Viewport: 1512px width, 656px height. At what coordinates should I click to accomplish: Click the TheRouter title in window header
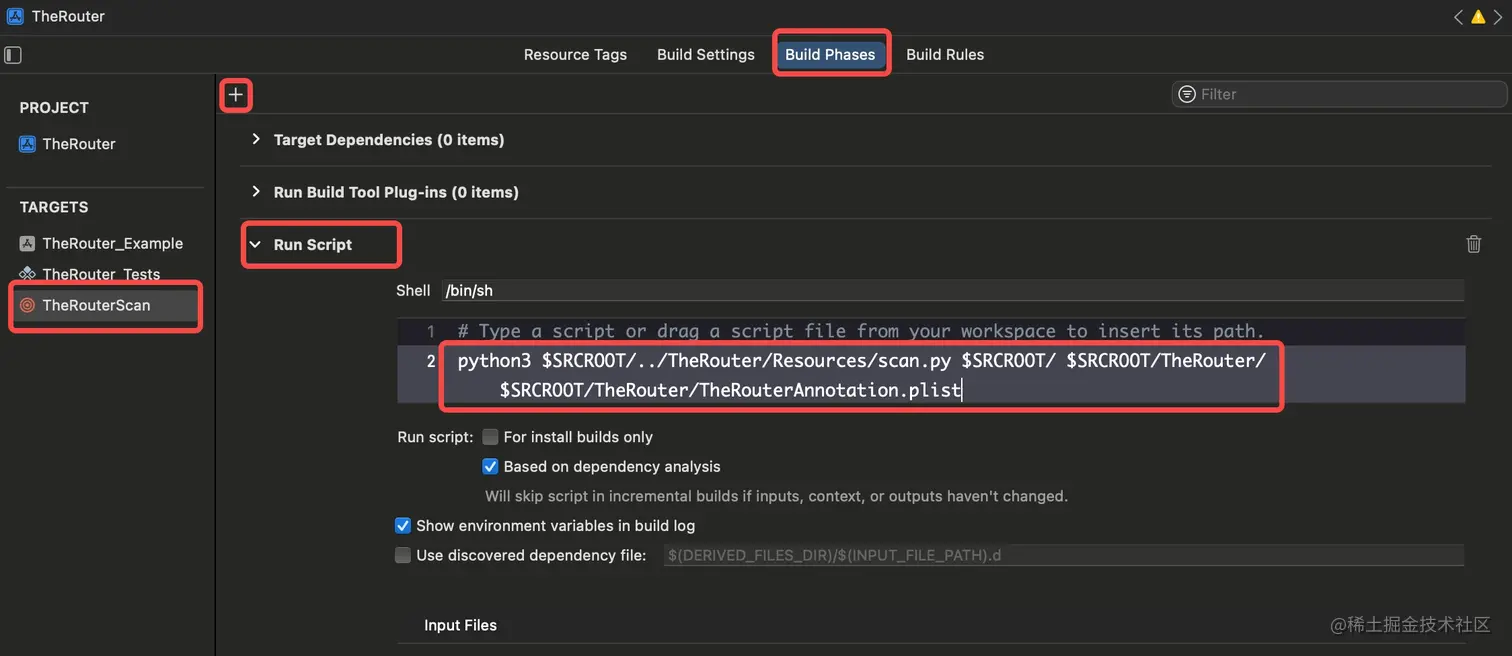click(68, 16)
